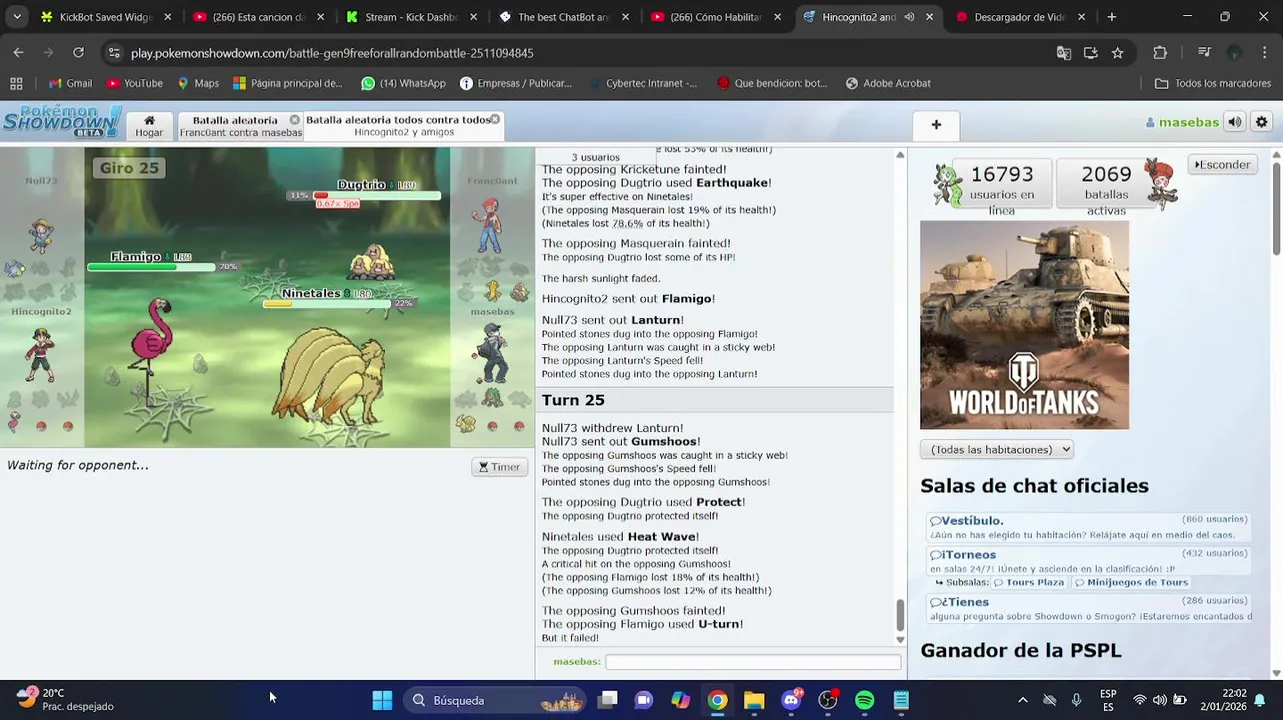Click the battle log scrollbar thumb
Screen dimensions: 1283x720
(x=900, y=615)
